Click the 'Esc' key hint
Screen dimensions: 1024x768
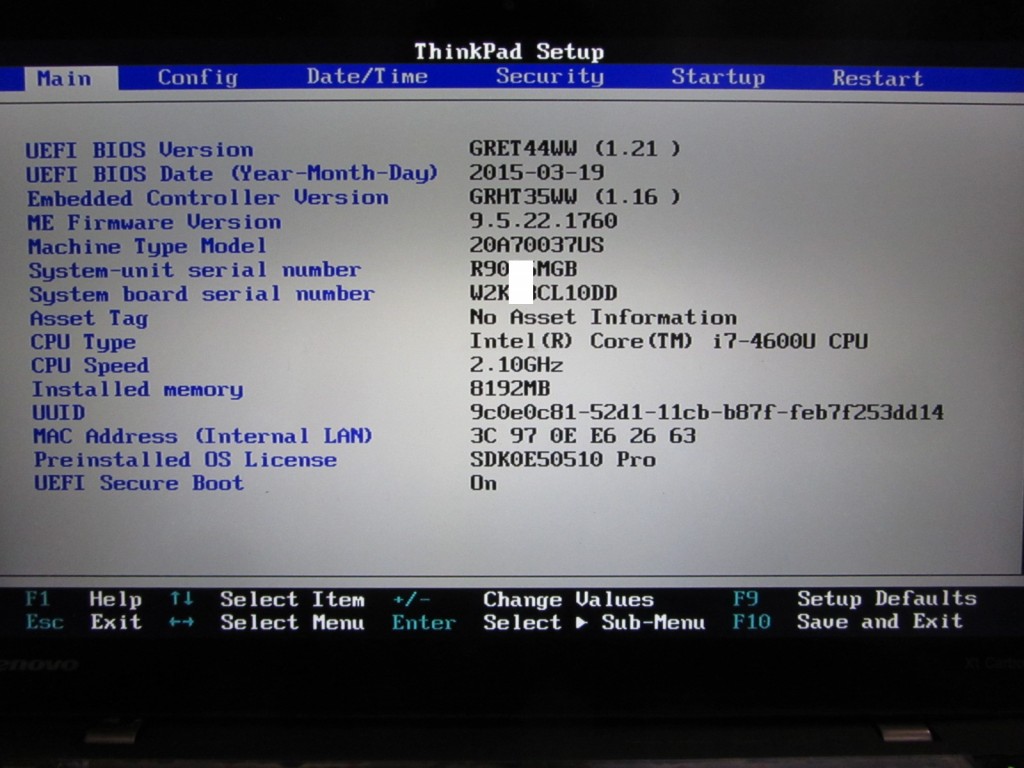44,622
